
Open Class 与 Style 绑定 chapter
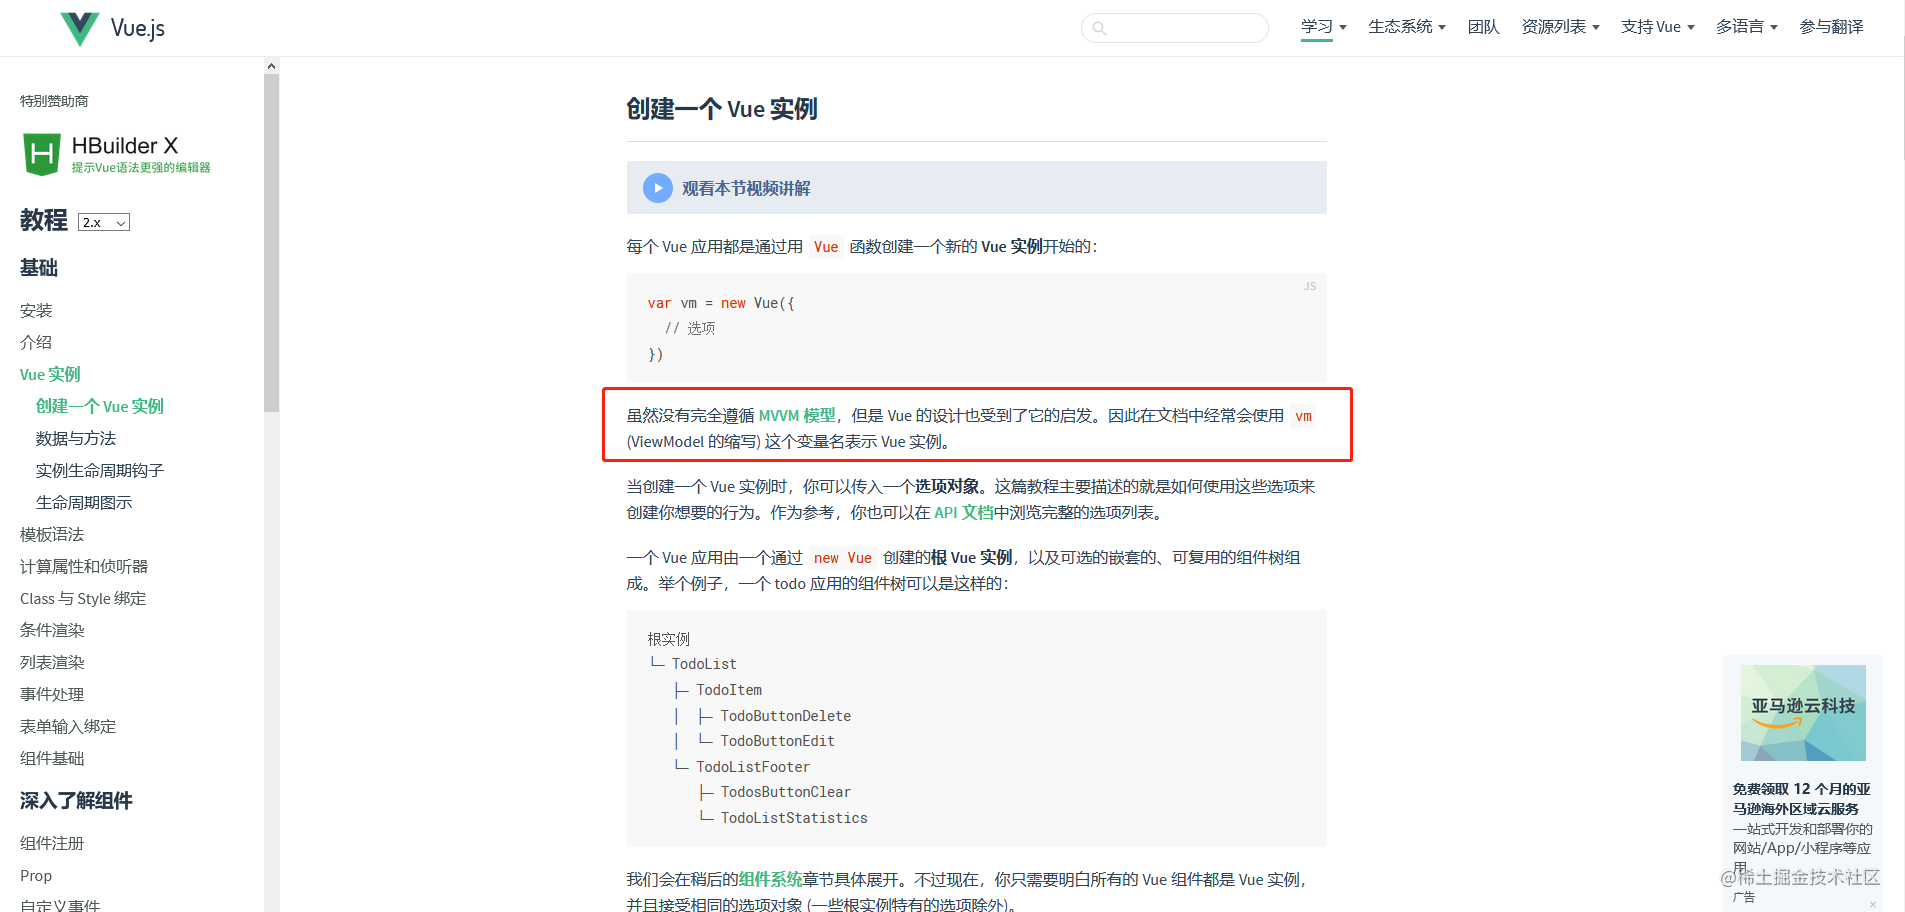[83, 598]
